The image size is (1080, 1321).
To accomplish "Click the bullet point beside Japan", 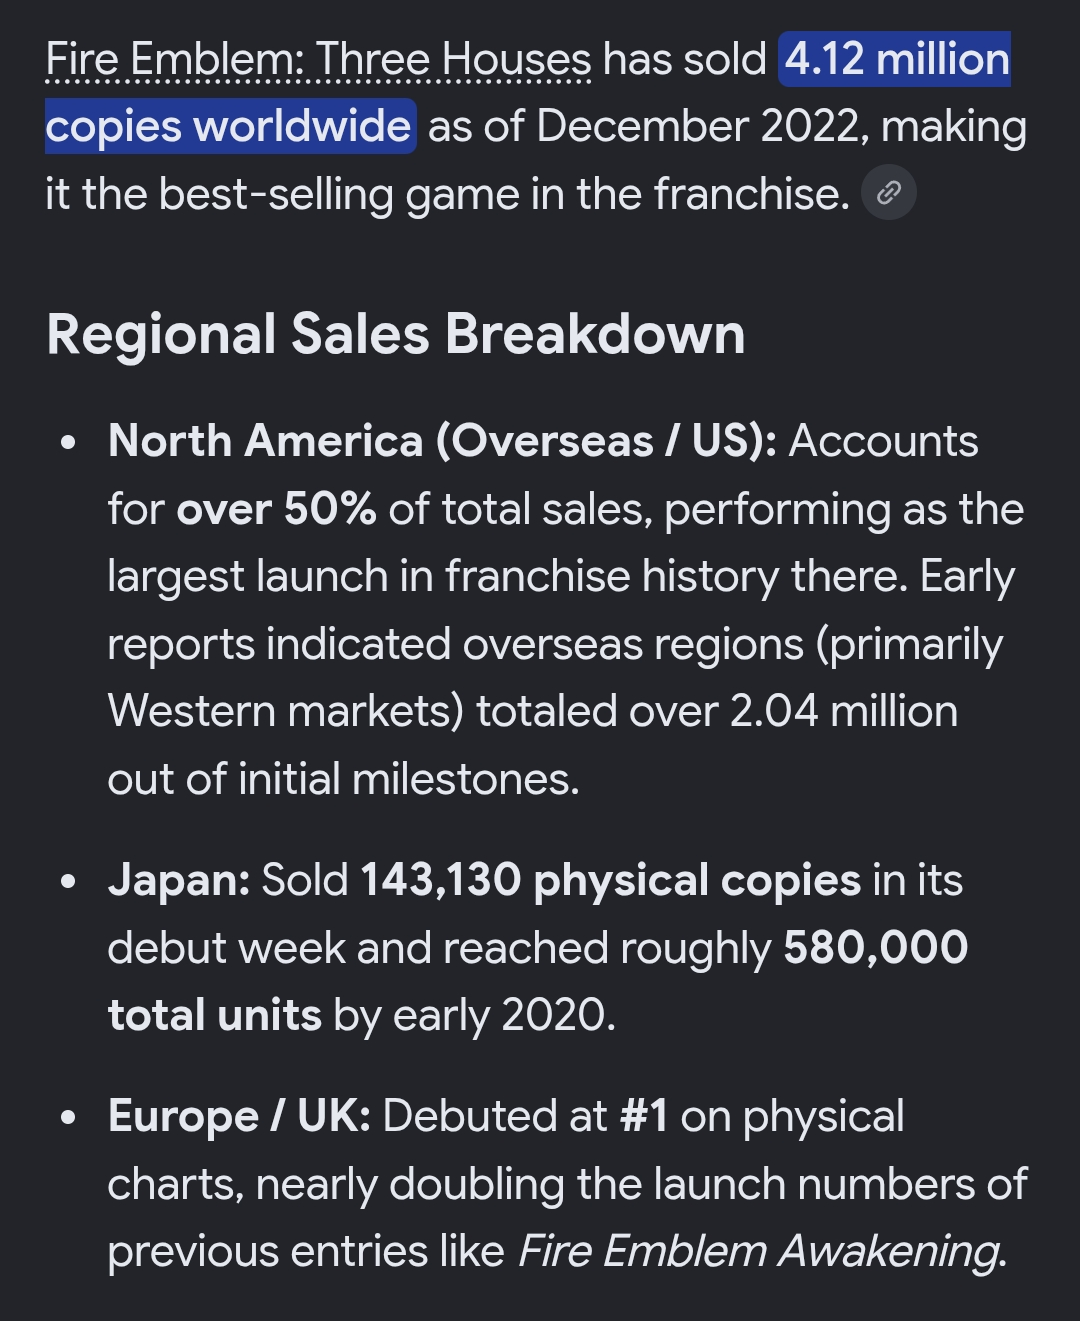I will pos(68,882).
